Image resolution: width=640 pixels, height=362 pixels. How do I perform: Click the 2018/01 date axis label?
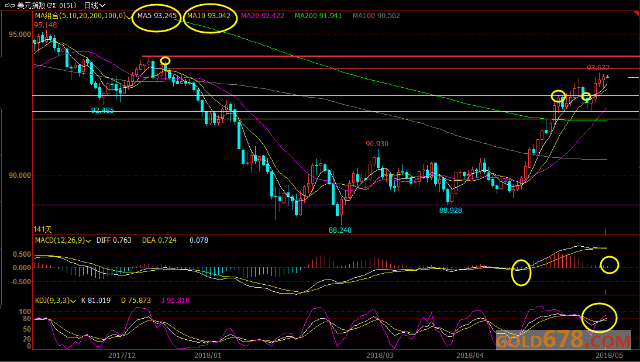point(208,355)
